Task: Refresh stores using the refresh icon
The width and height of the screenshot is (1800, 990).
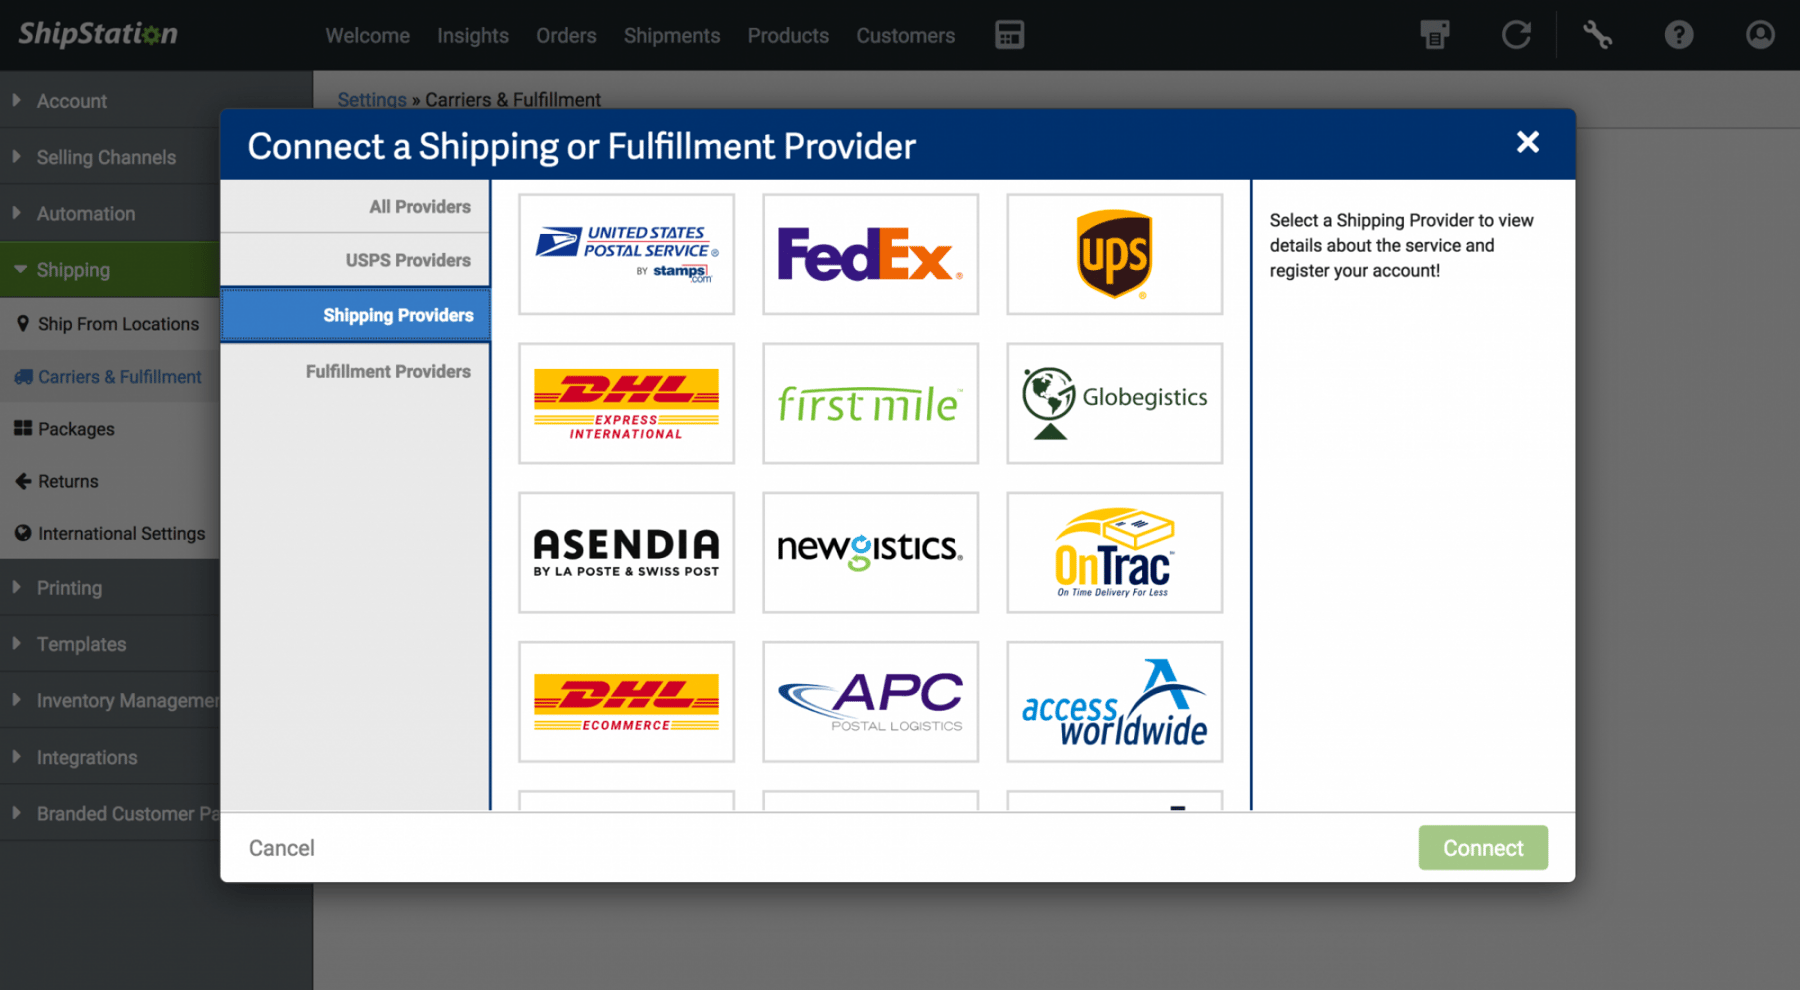Action: click(1516, 35)
